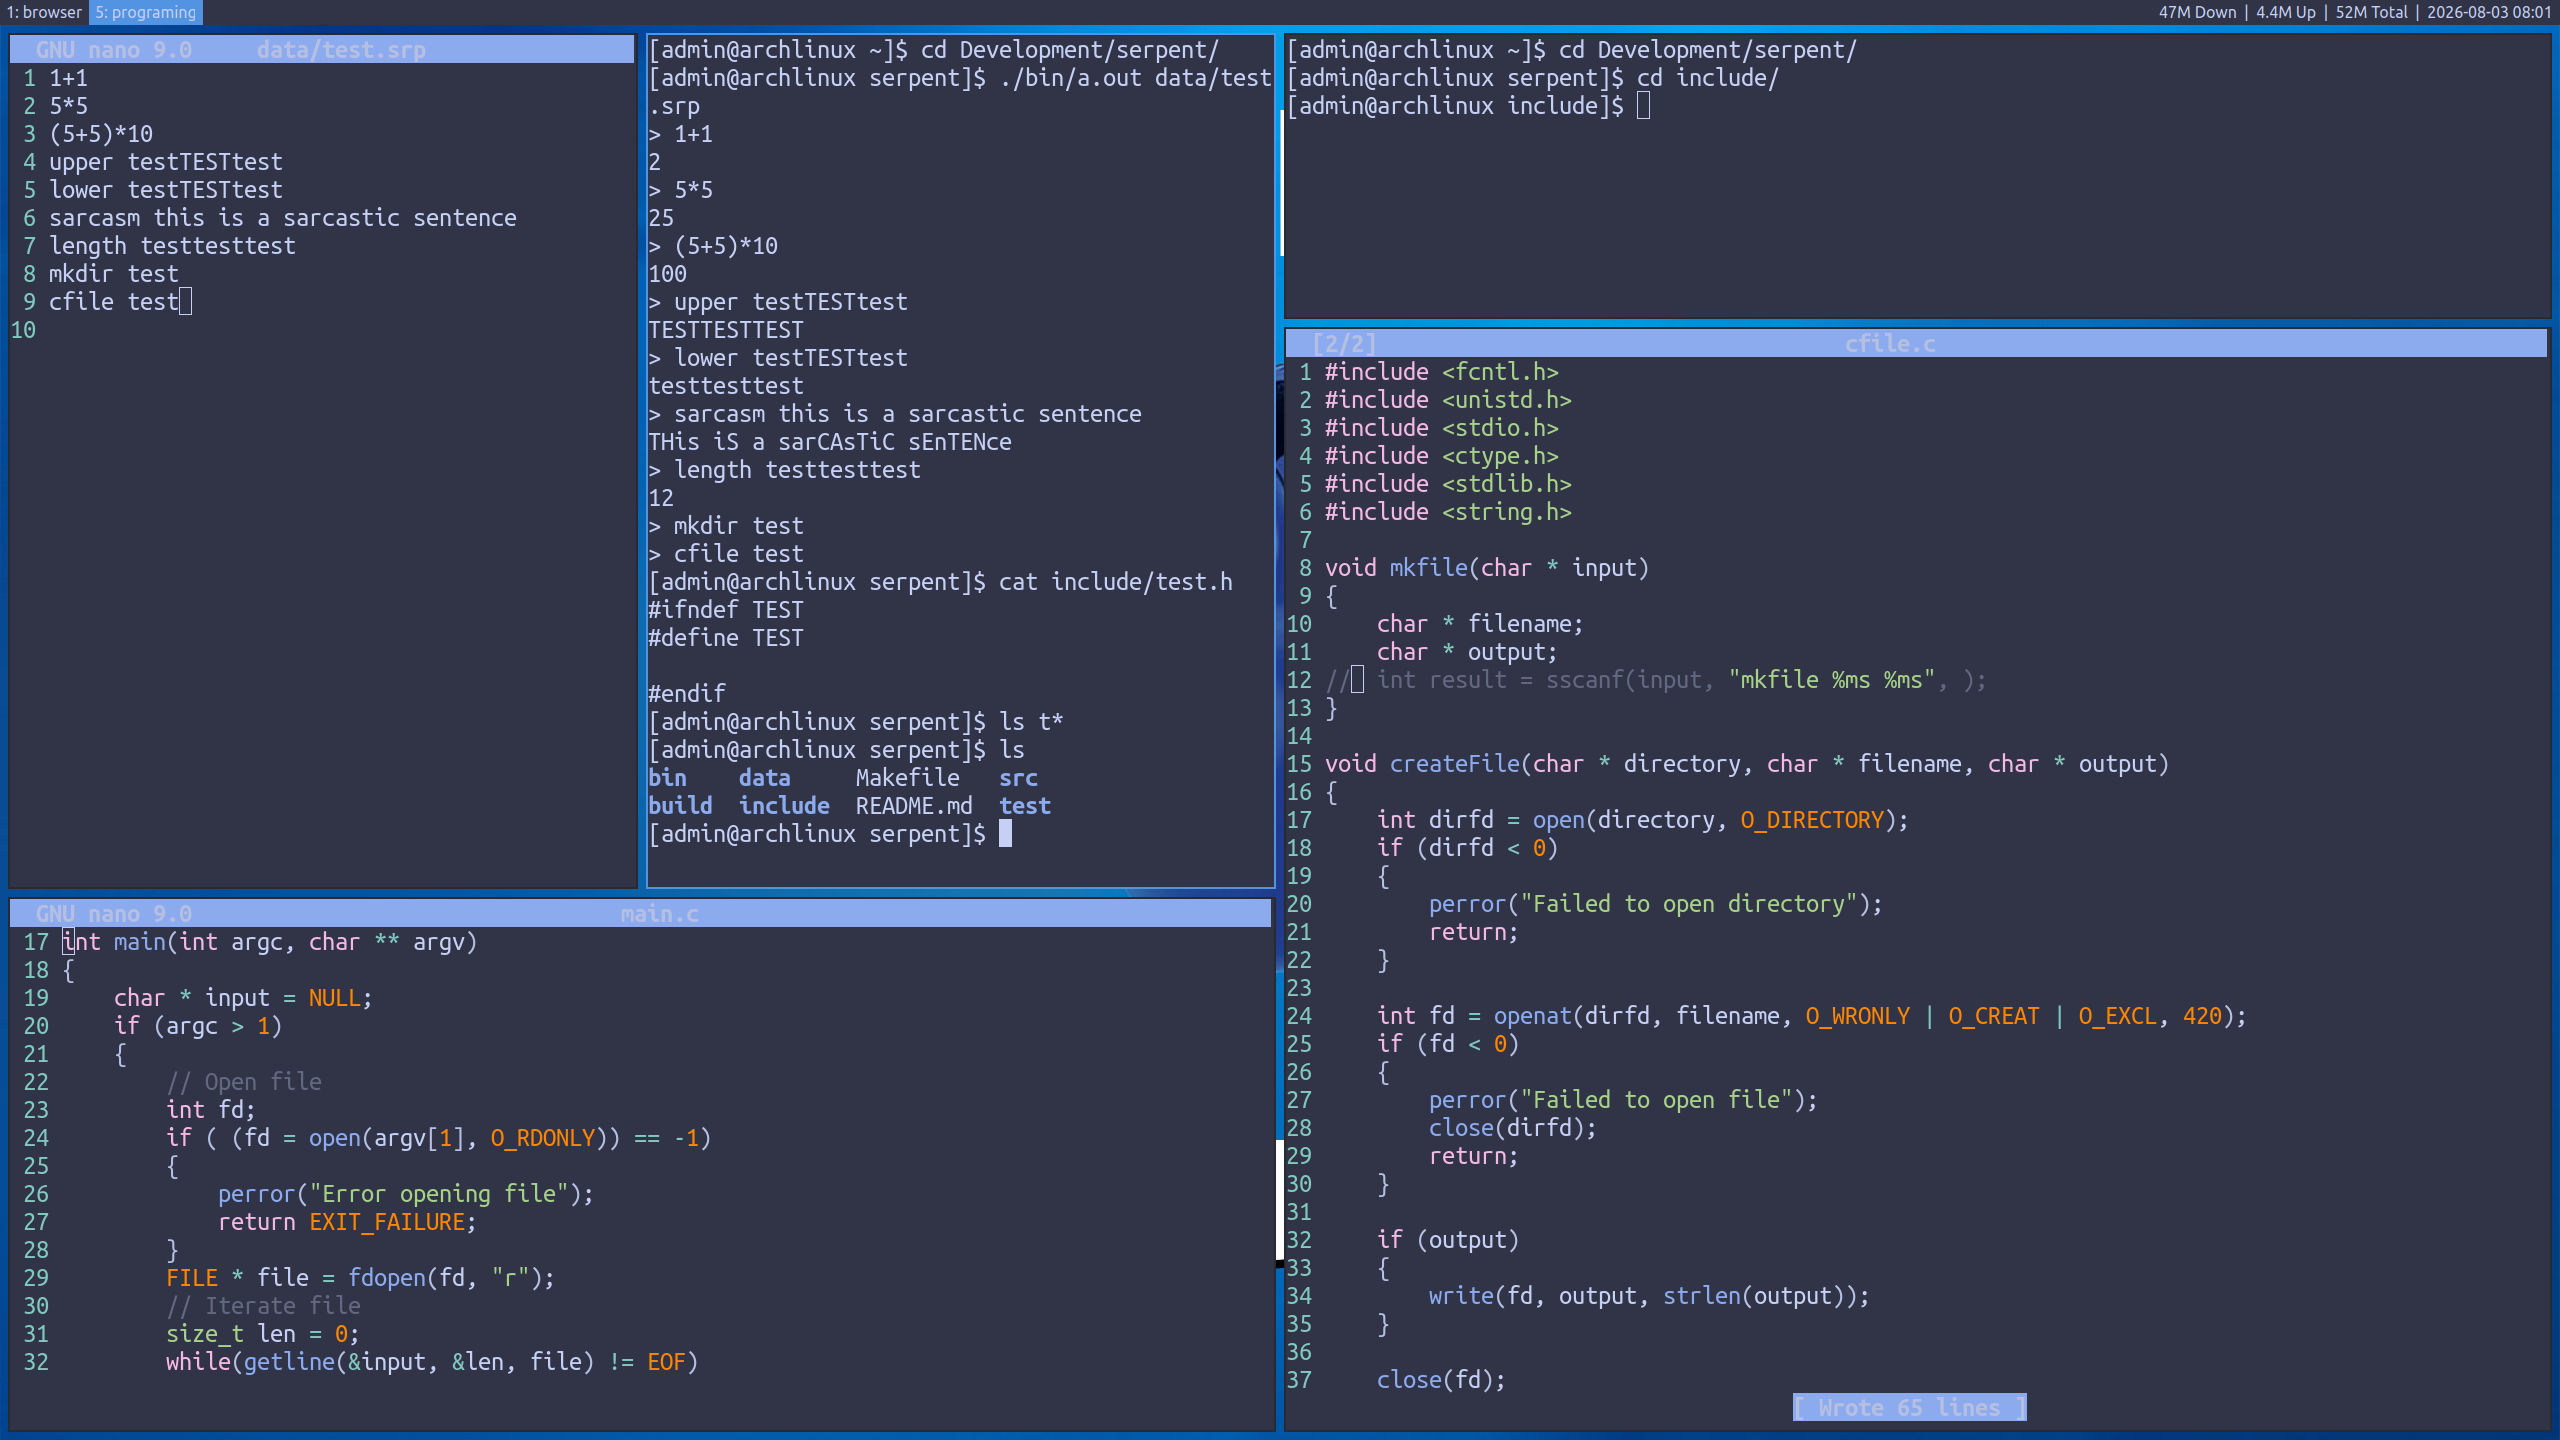This screenshot has width=2560, height=1440.
Task: Click line 'lower testTESTtest' in test.srp editor
Action: tap(166, 190)
